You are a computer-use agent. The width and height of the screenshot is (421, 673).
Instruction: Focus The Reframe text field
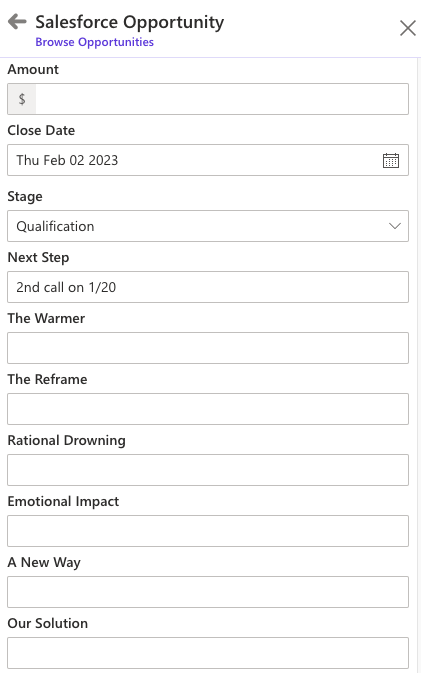pyautogui.click(x=208, y=409)
